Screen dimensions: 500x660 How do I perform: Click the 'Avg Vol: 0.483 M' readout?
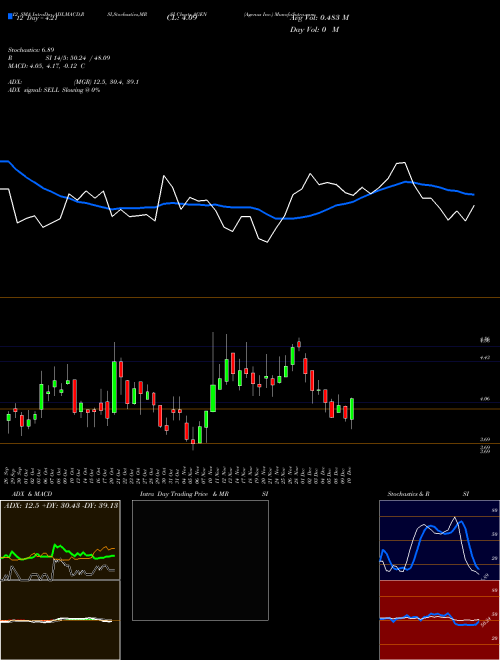tap(320, 18)
